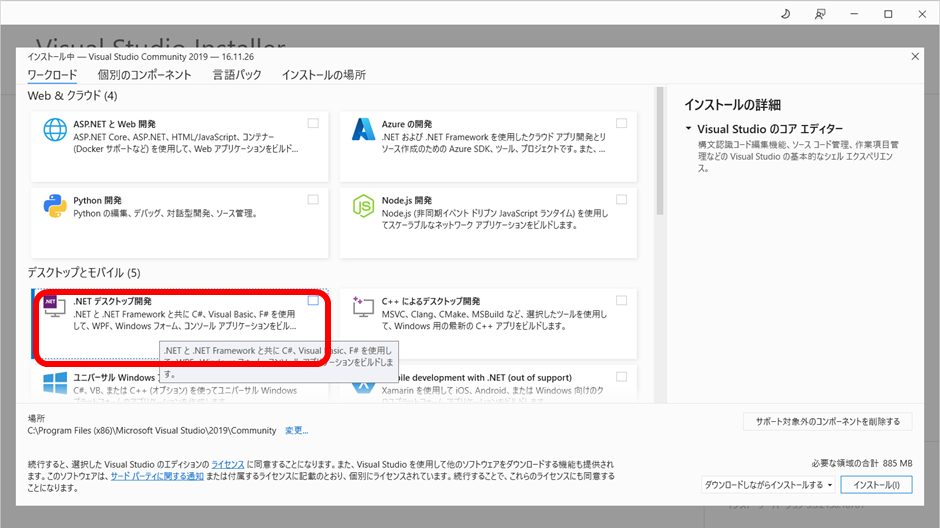Screen dimensions: 940x528
Task: Click the ASP.NET globe workload icon
Action: click(x=55, y=131)
